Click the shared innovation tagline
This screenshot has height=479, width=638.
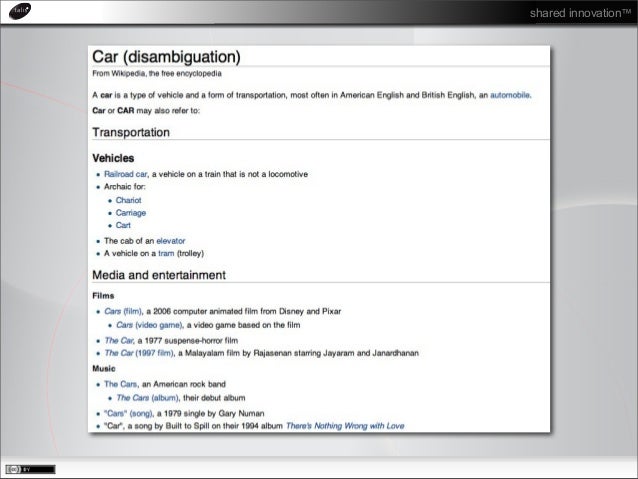point(581,13)
